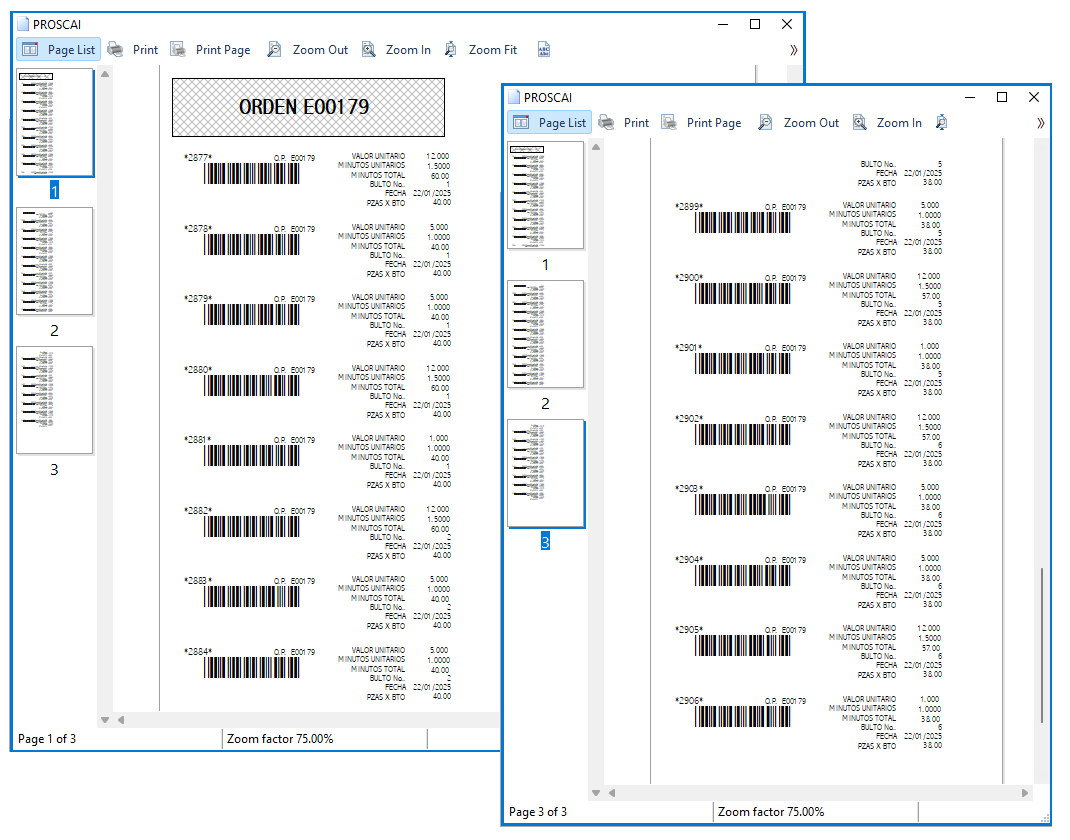1070x840 pixels.
Task: Click barcode *2899* in front window
Action: [742, 222]
